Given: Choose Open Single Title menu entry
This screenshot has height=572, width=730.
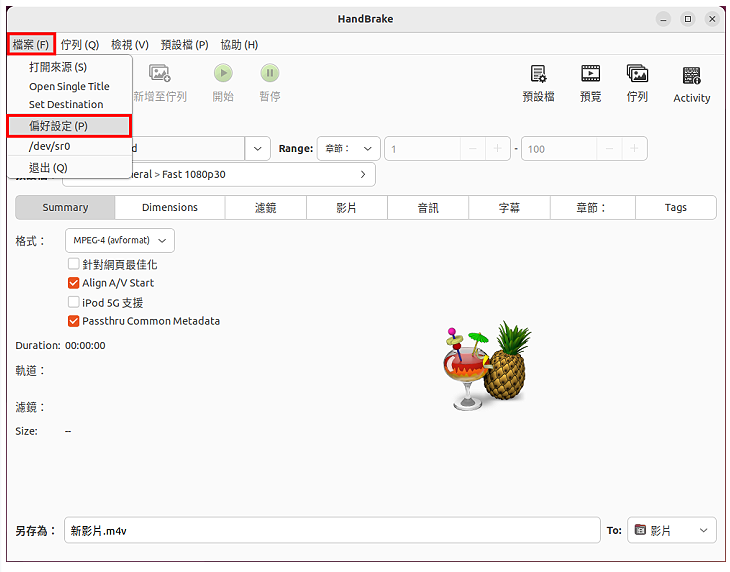Looking at the screenshot, I should point(70,87).
